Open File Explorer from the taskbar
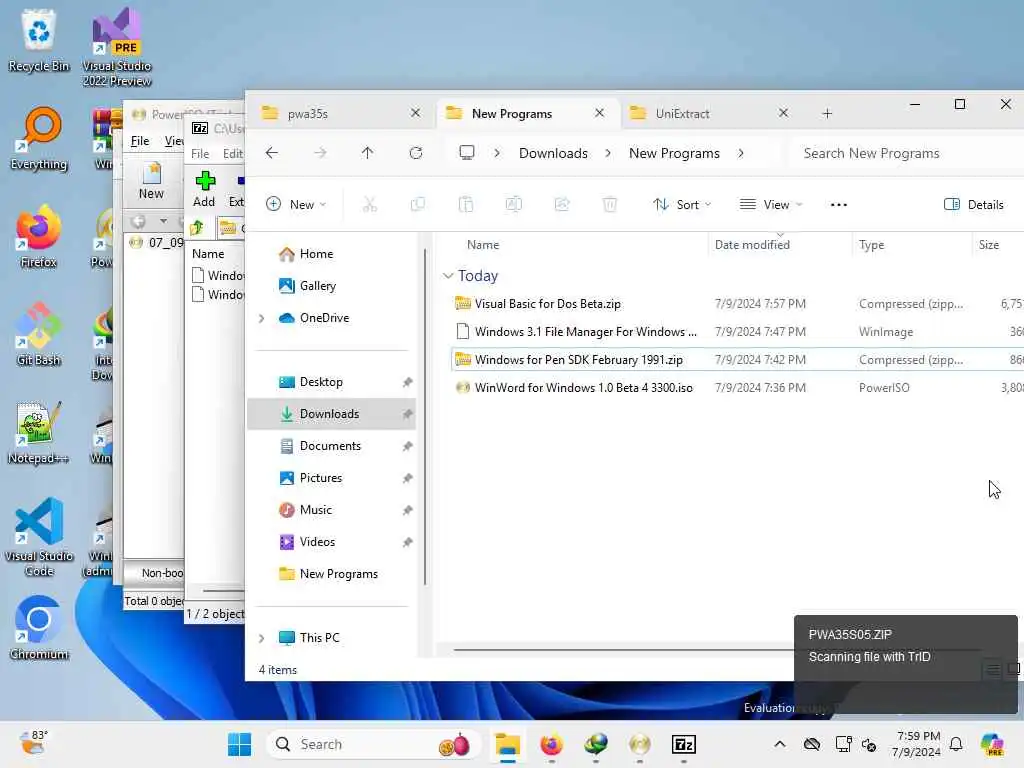1024x768 pixels. coord(507,744)
